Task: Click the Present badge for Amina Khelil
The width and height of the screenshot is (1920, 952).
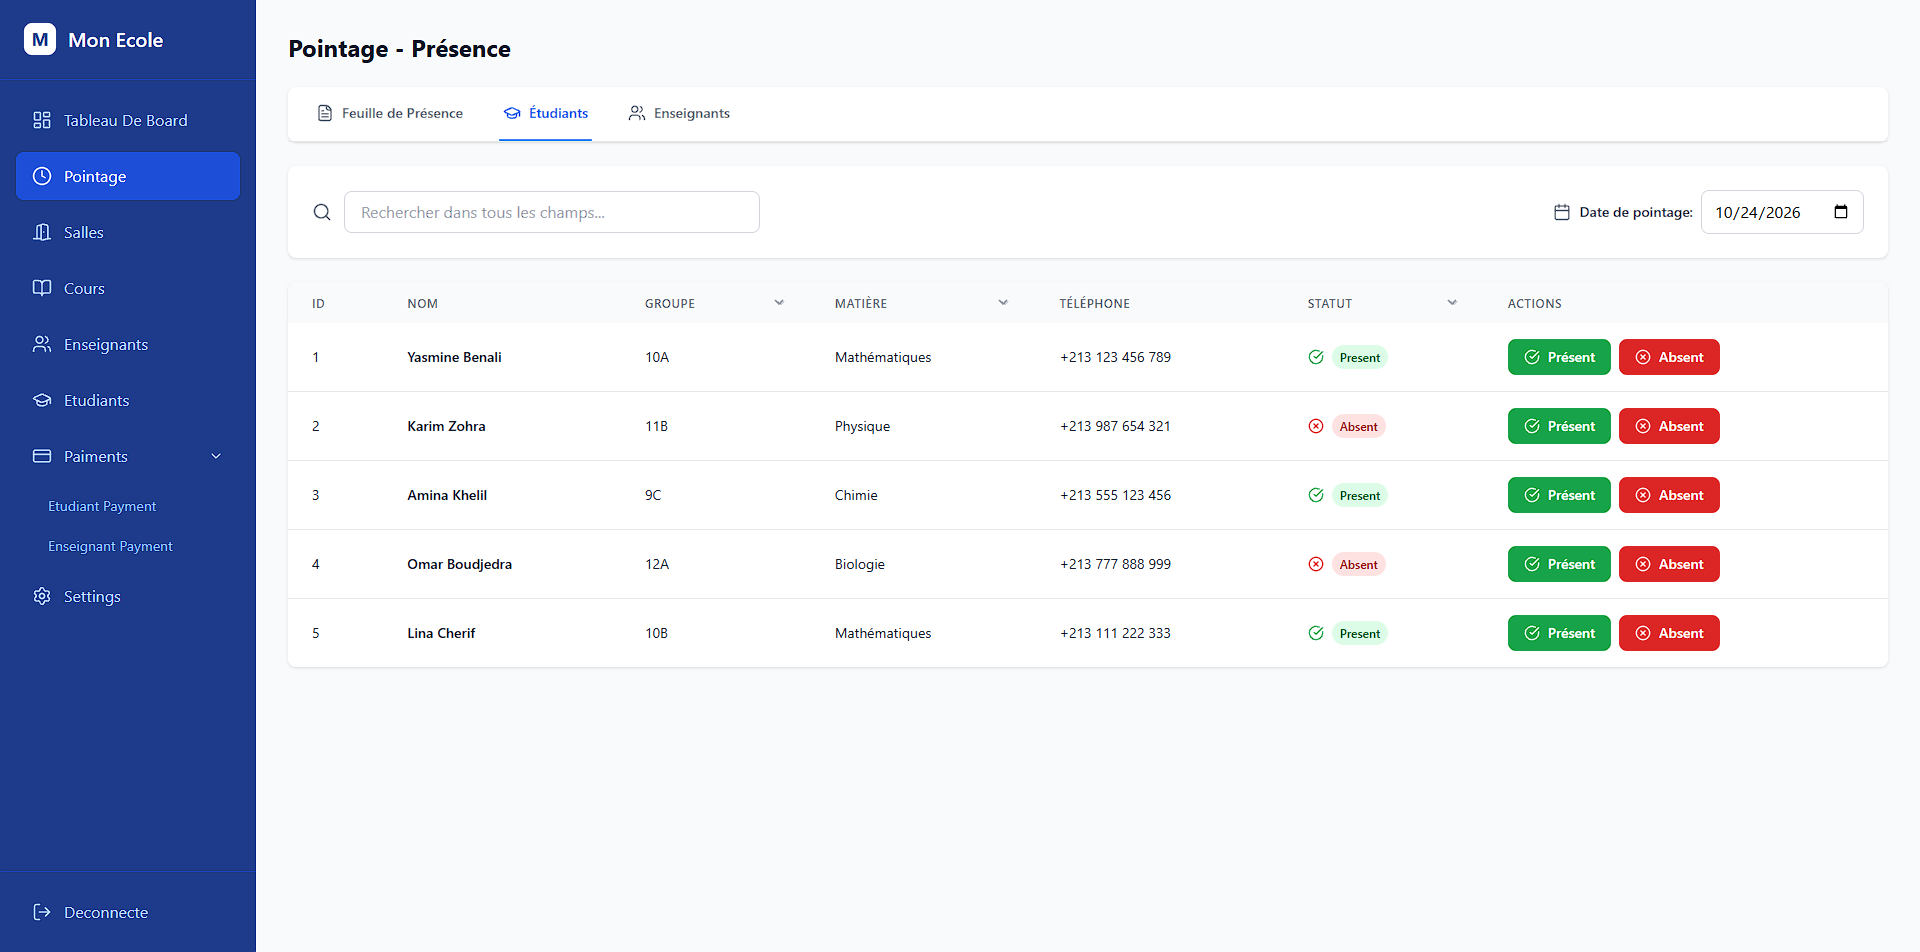Action: coord(1360,495)
